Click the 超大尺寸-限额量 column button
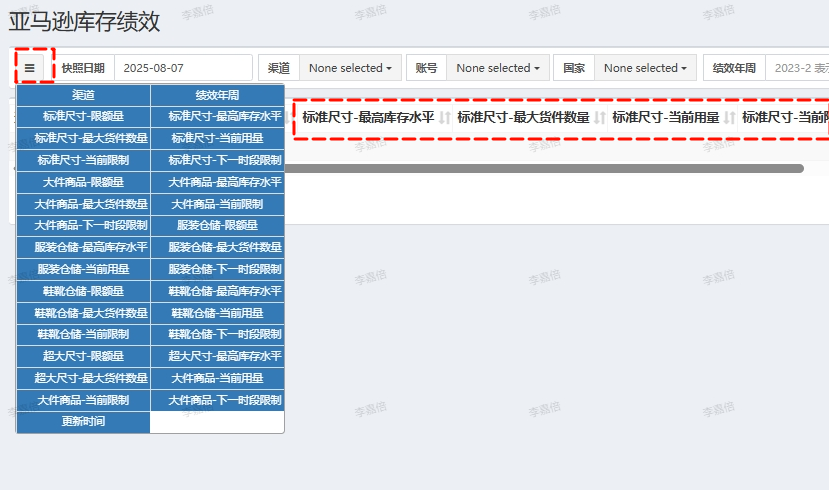The width and height of the screenshot is (829, 490). pos(84,356)
